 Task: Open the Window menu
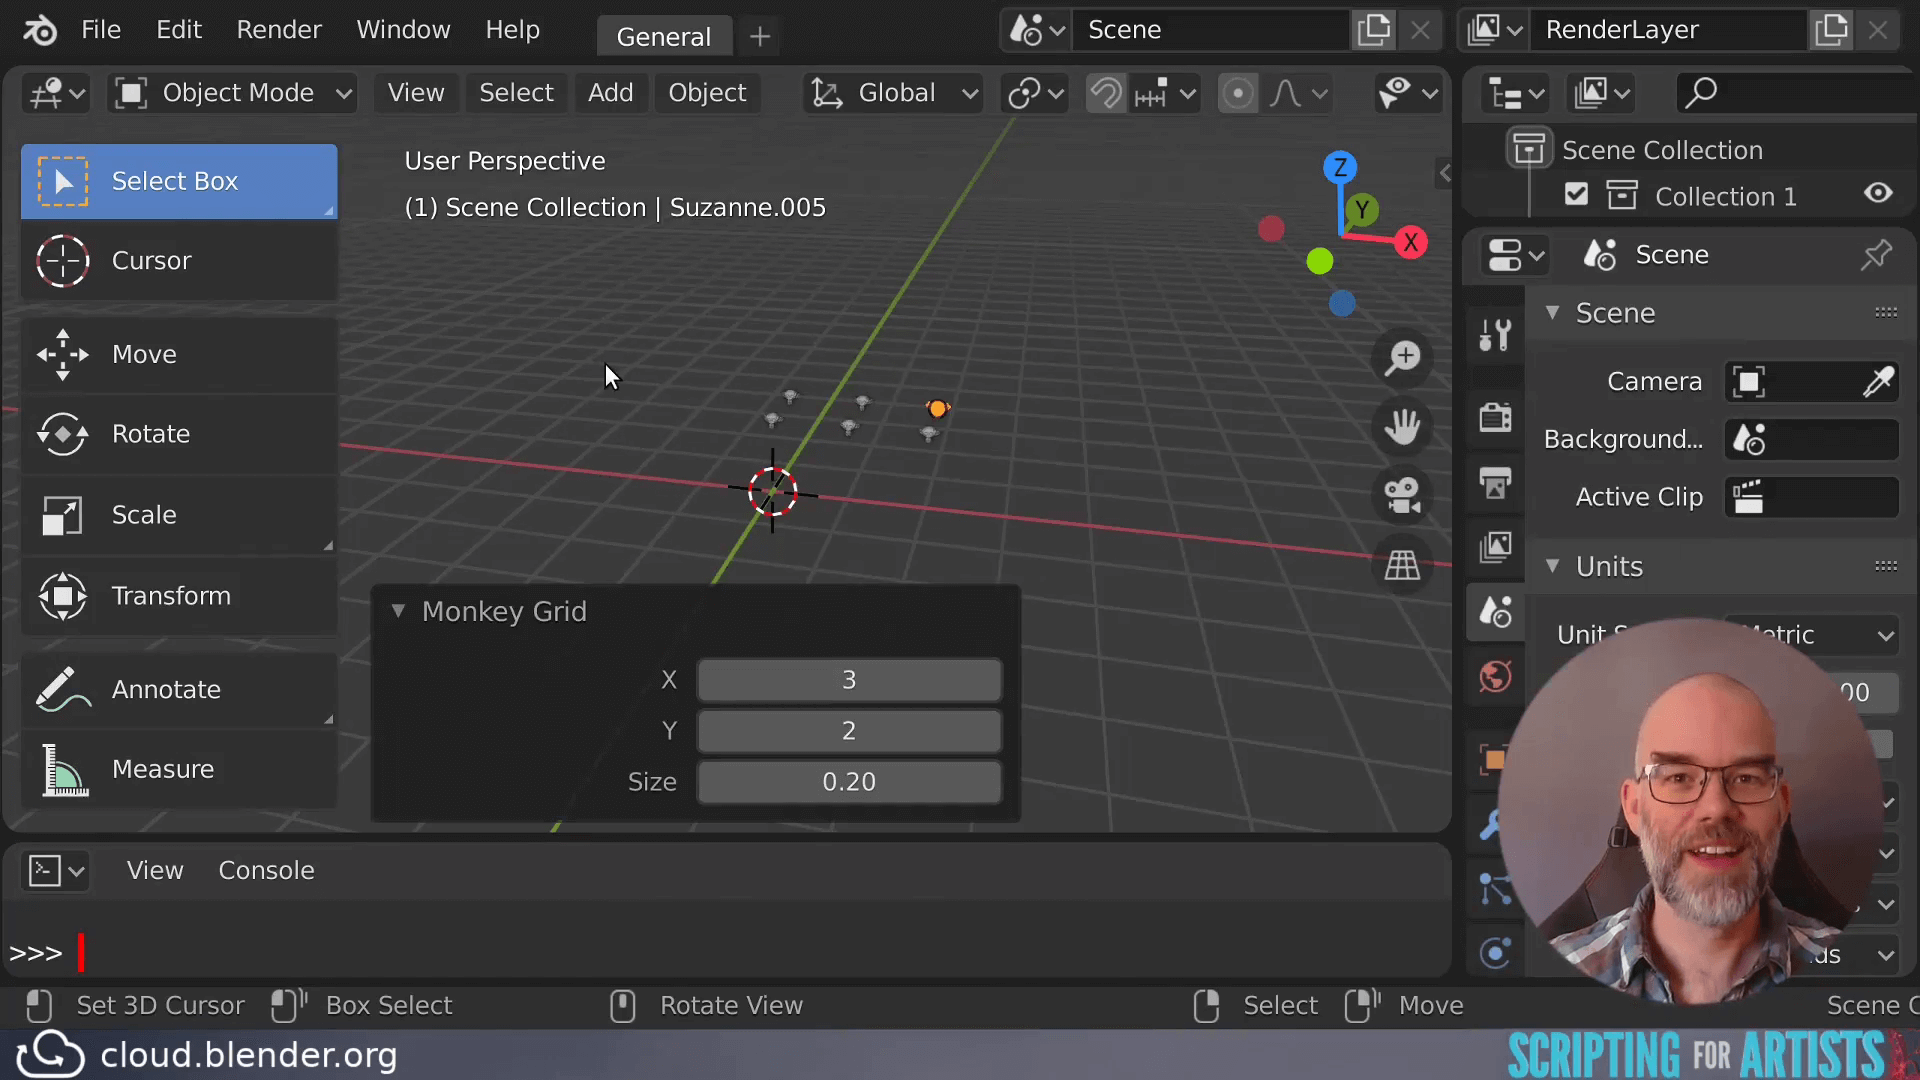pos(403,30)
